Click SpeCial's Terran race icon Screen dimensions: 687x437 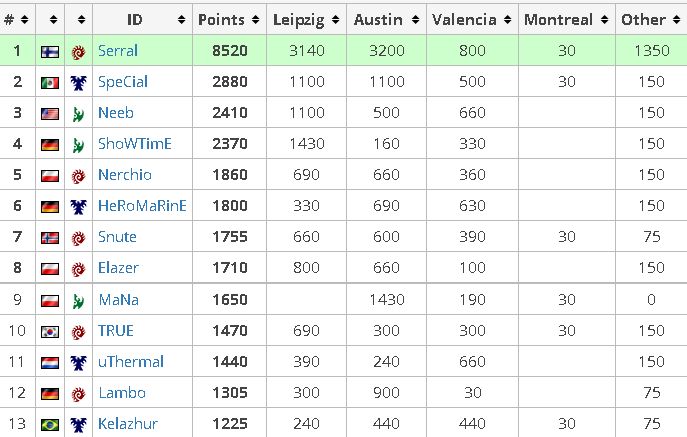[x=78, y=83]
